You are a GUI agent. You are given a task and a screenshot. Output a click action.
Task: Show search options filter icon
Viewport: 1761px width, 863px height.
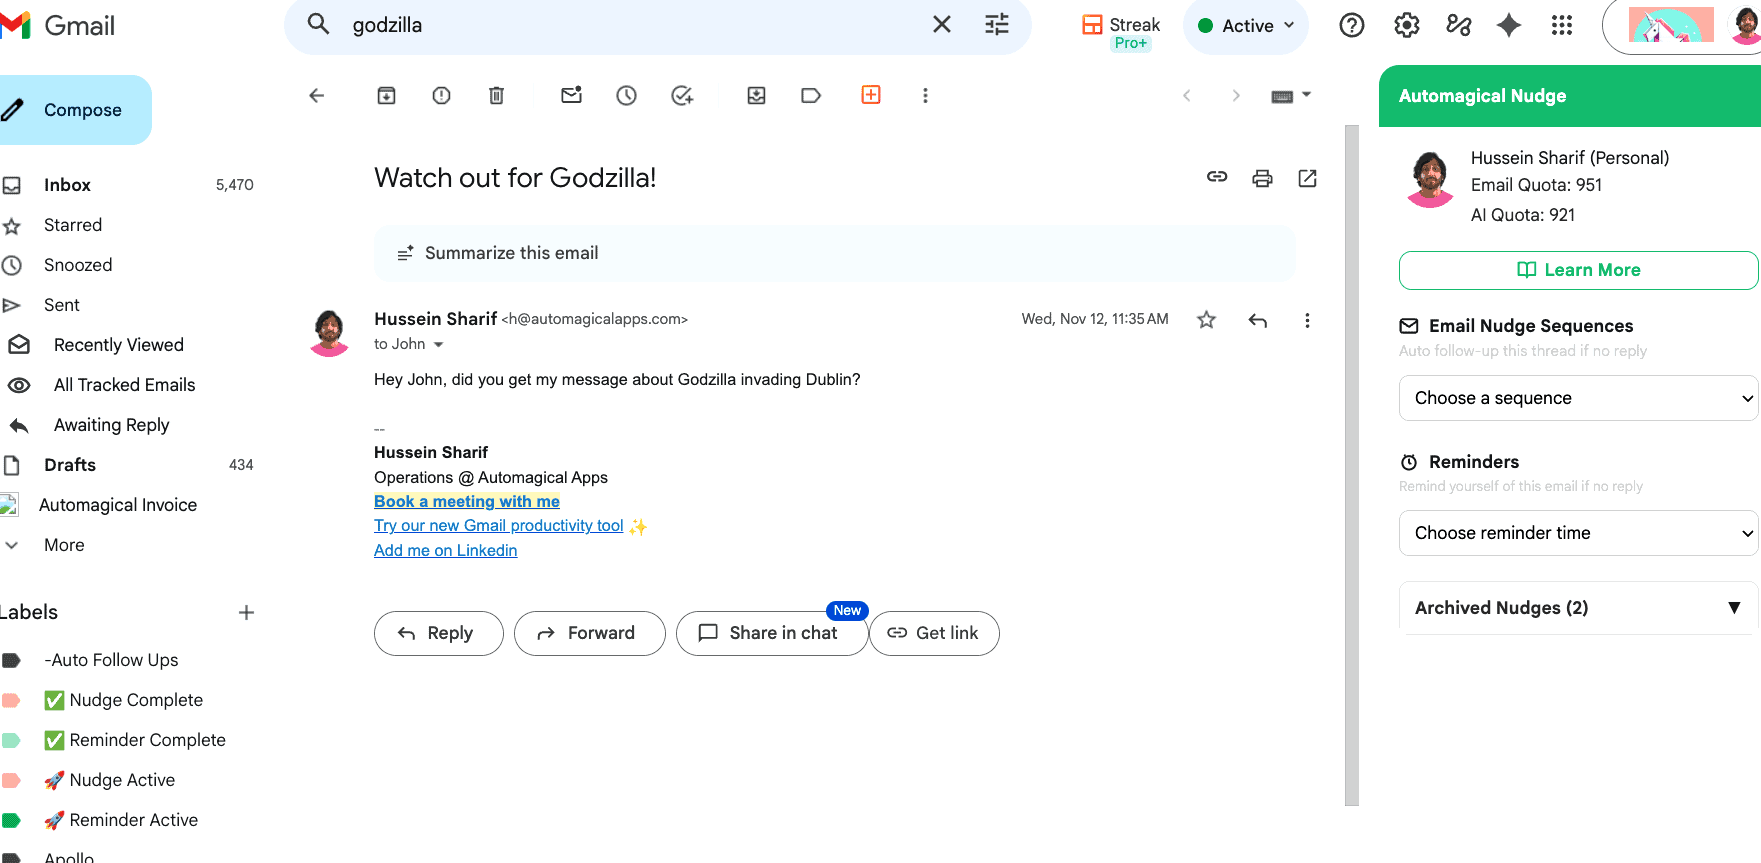click(997, 25)
